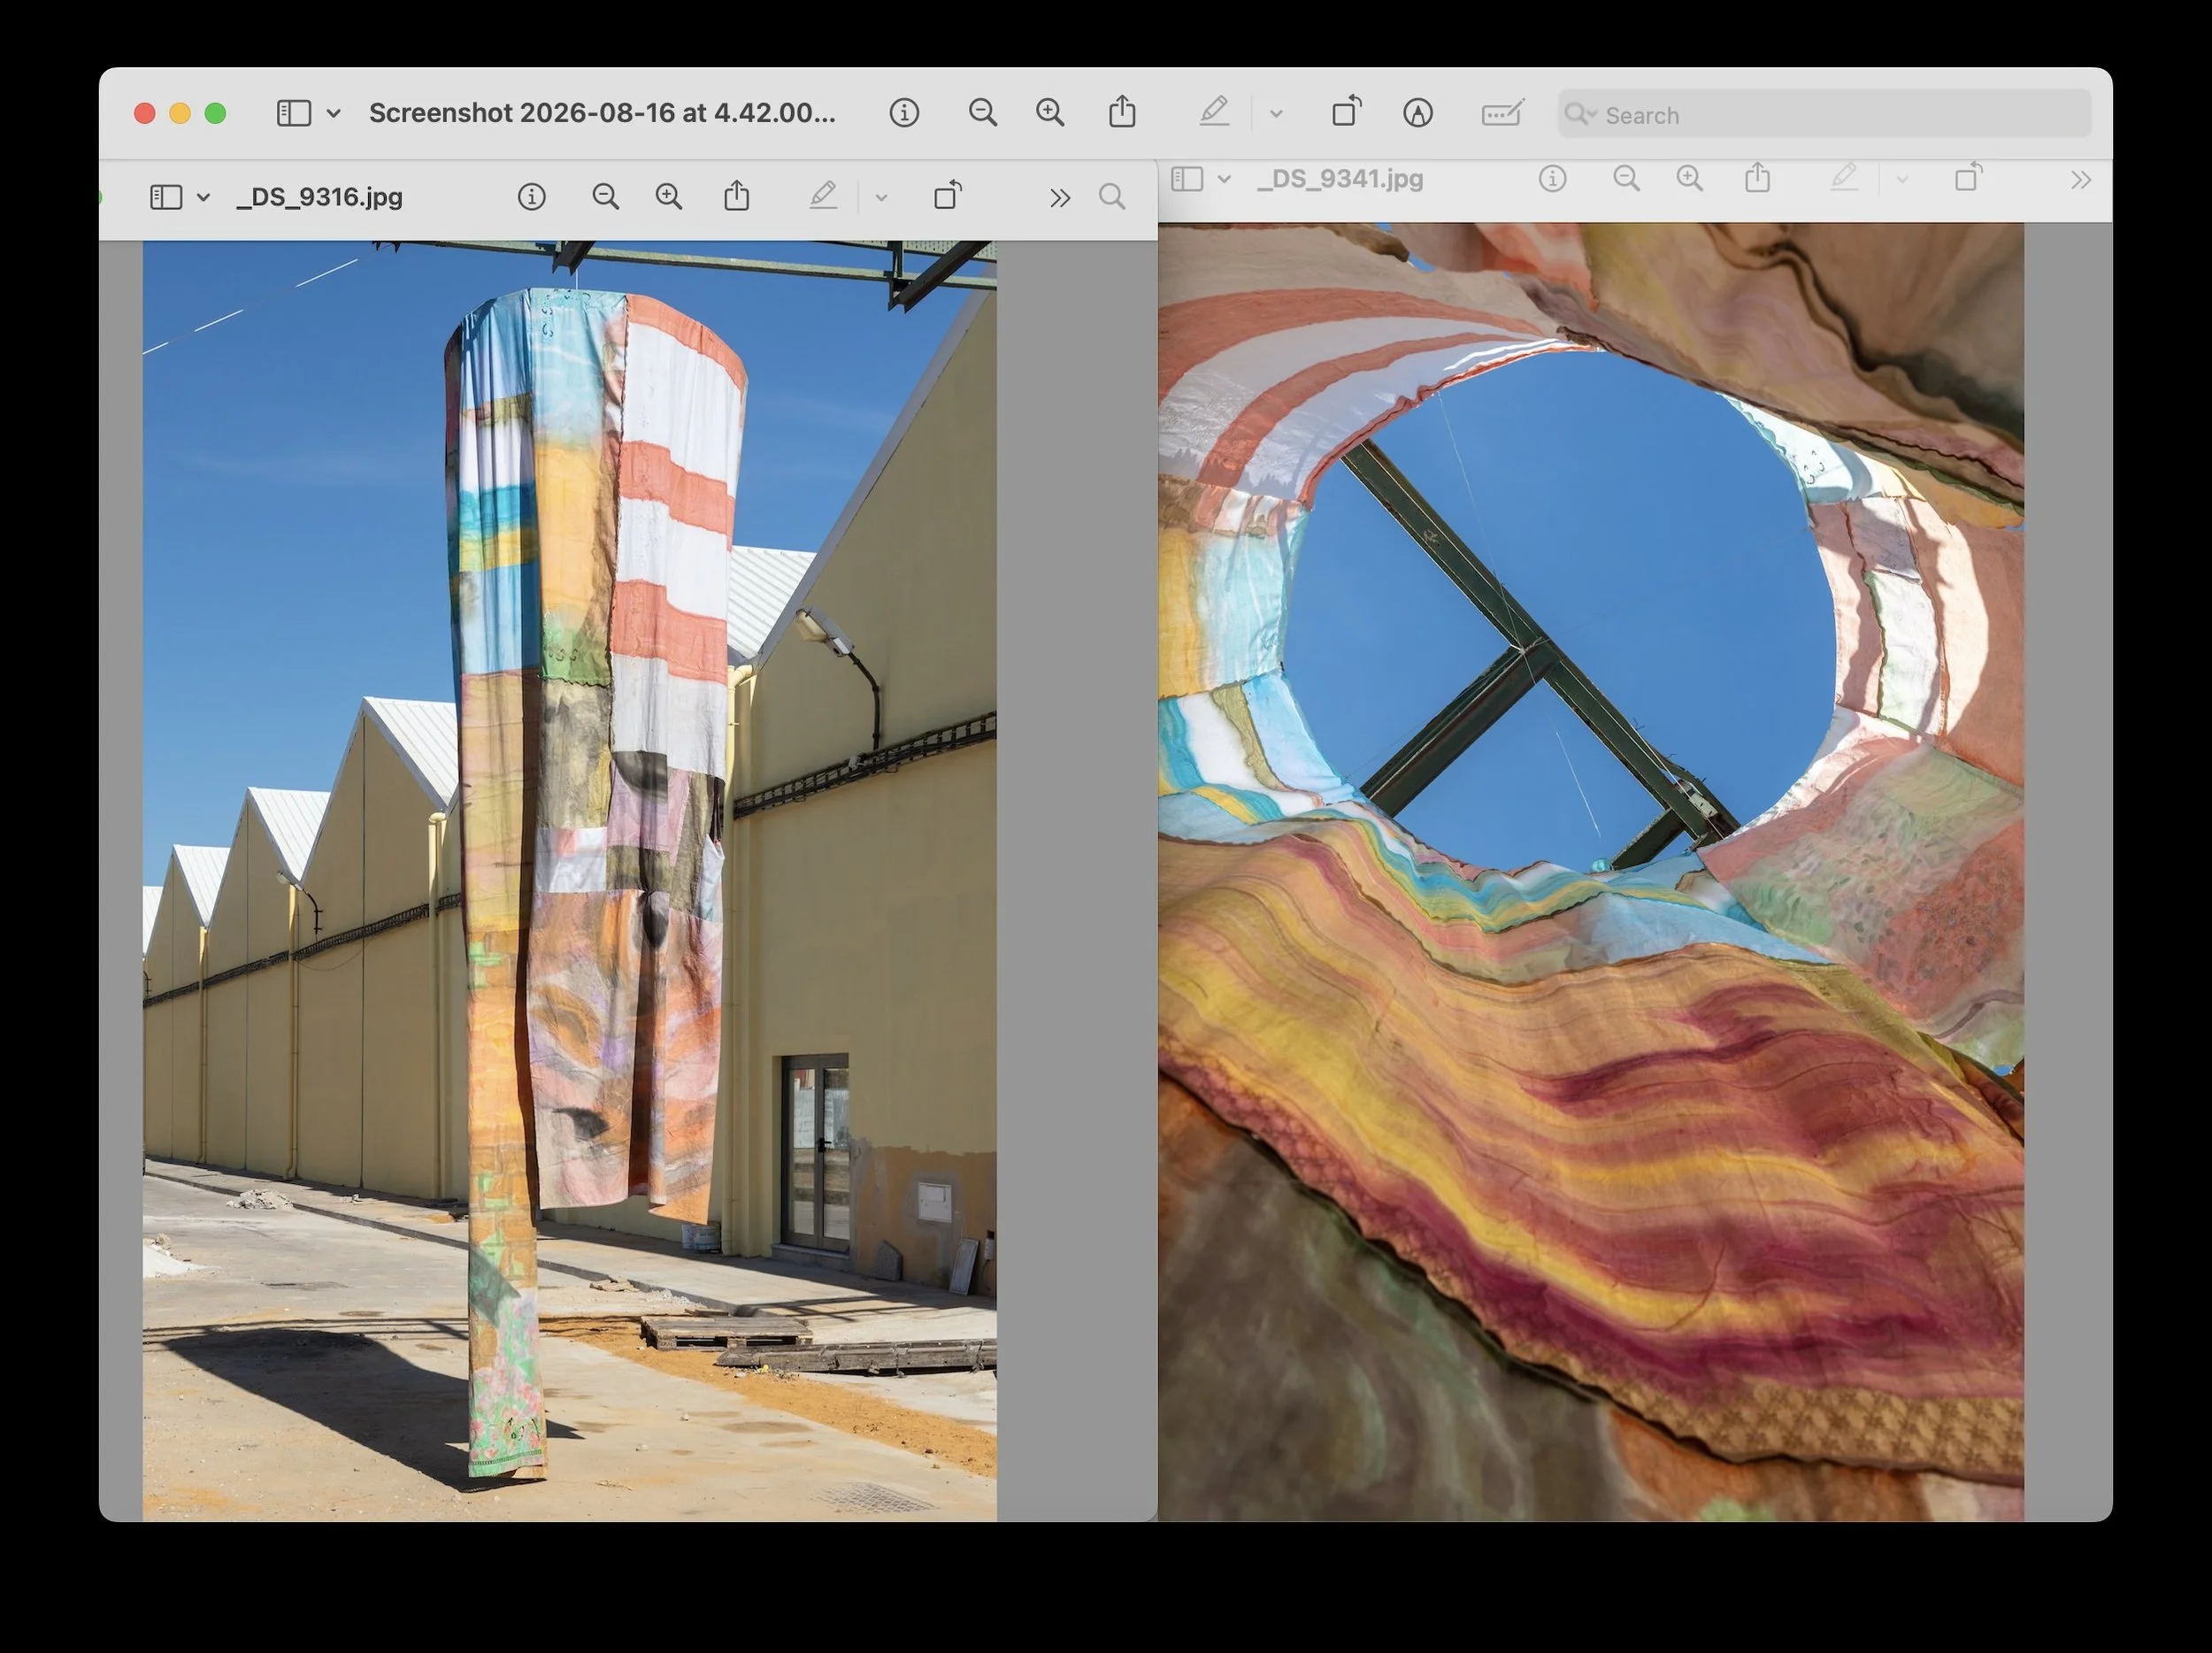Zoom in on the _DS_9341.jpg window
Viewport: 2212px width, 1653px height.
pyautogui.click(x=1690, y=179)
